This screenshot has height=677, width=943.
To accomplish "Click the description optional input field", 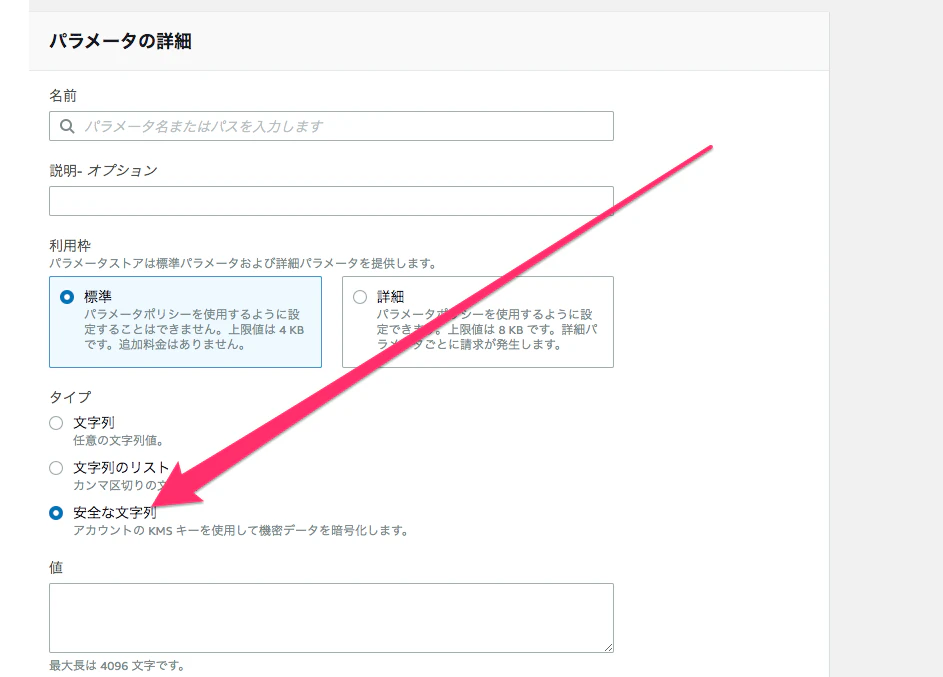I will tap(331, 201).
